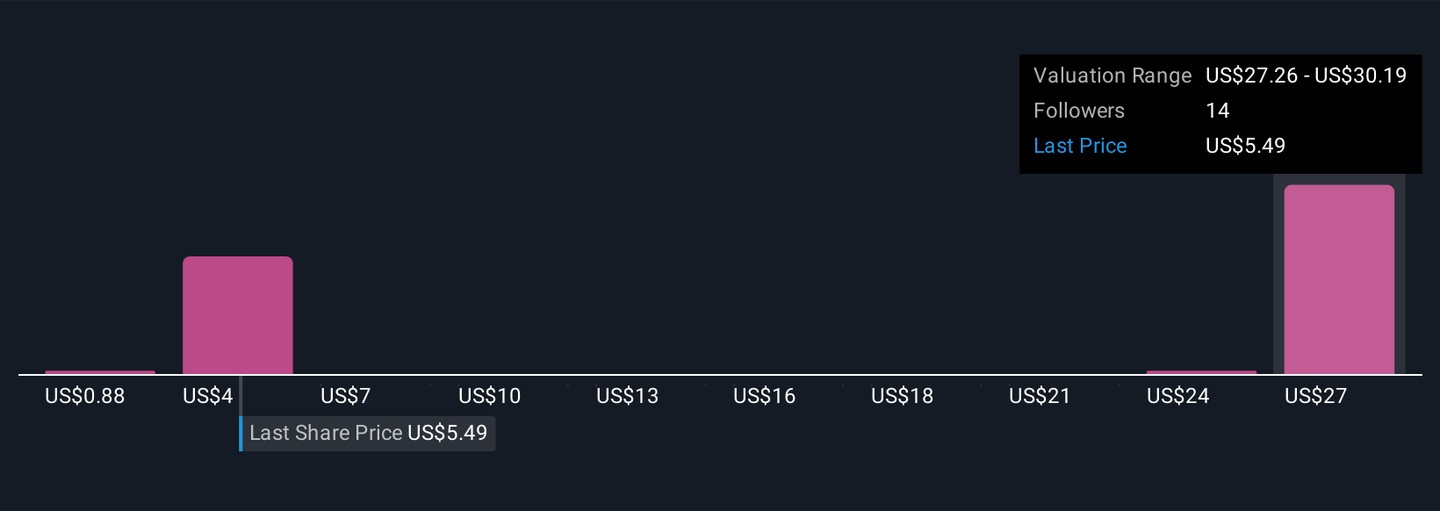The width and height of the screenshot is (1440, 511).
Task: Select the tiny bar above US$24
Action: (1201, 372)
